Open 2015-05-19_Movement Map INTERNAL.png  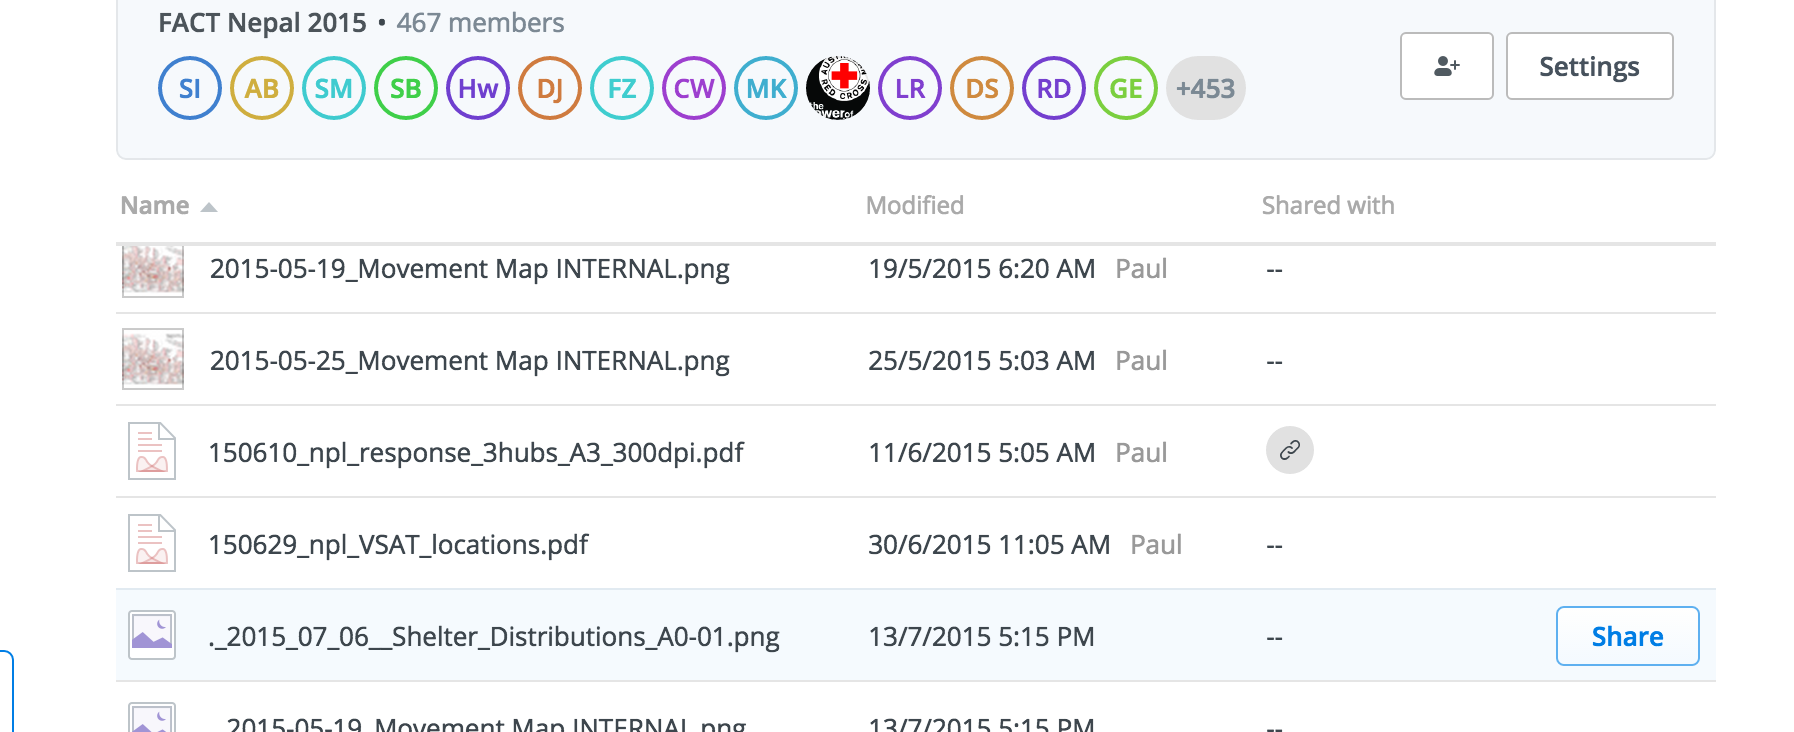click(x=470, y=269)
